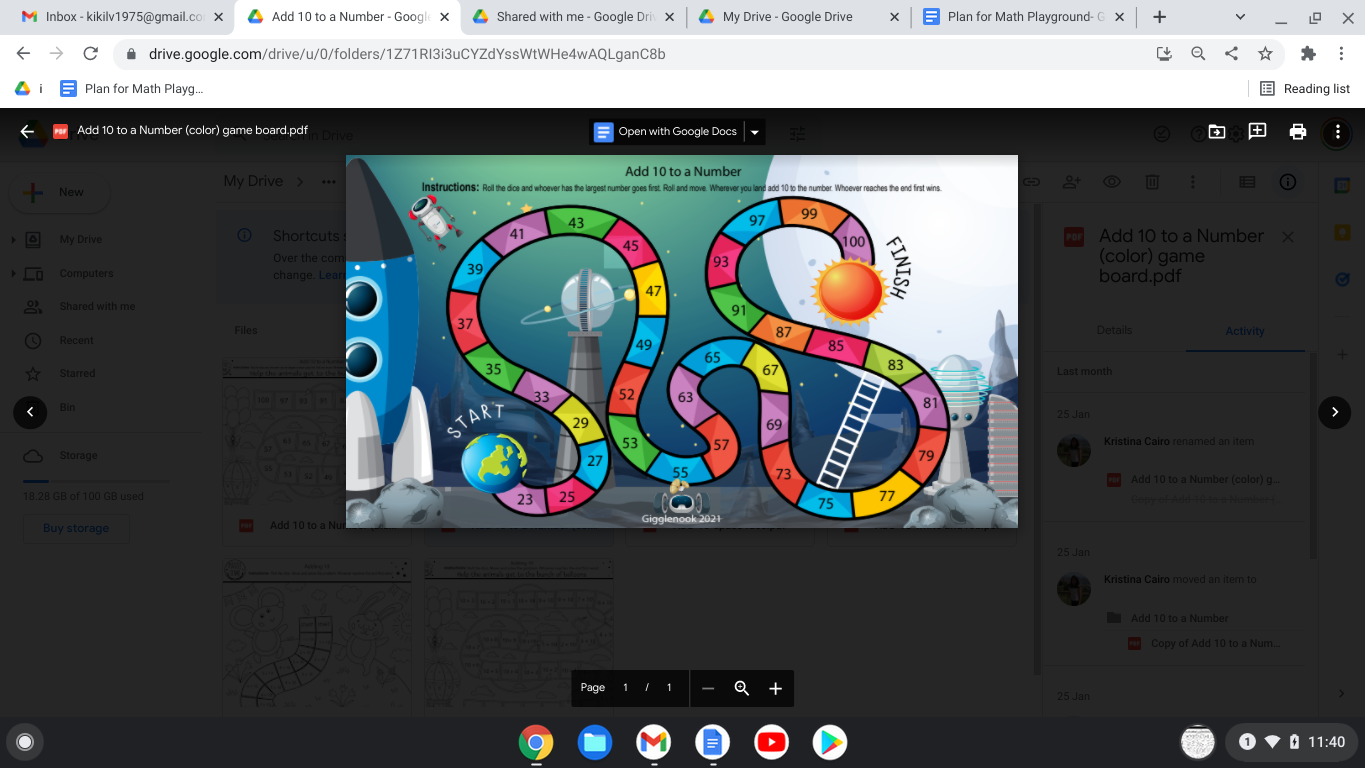
Task: Expand the Open with dropdown arrow
Action: pos(755,132)
